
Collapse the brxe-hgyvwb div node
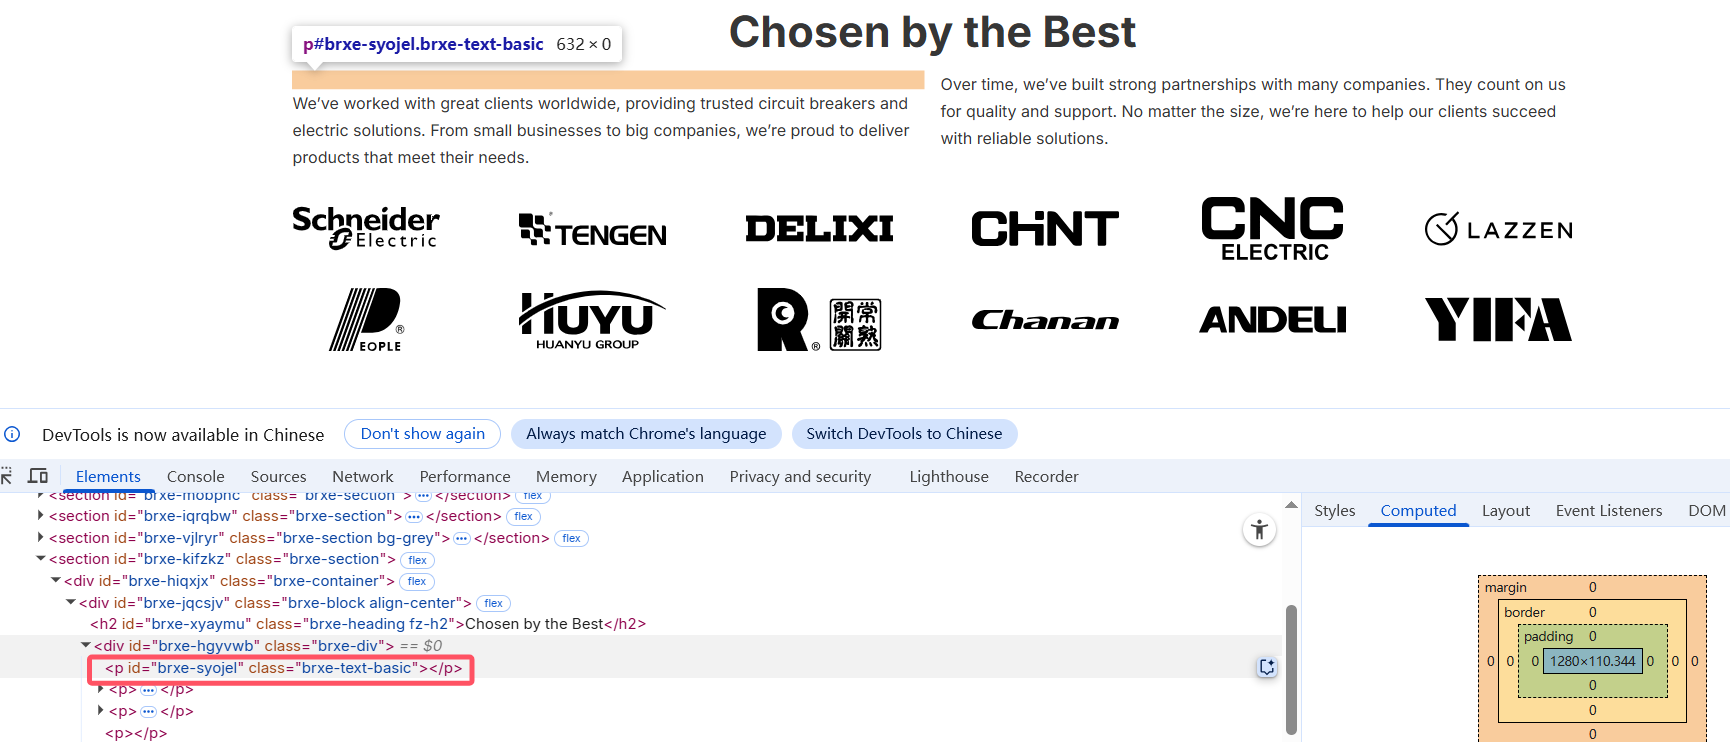pyautogui.click(x=86, y=646)
